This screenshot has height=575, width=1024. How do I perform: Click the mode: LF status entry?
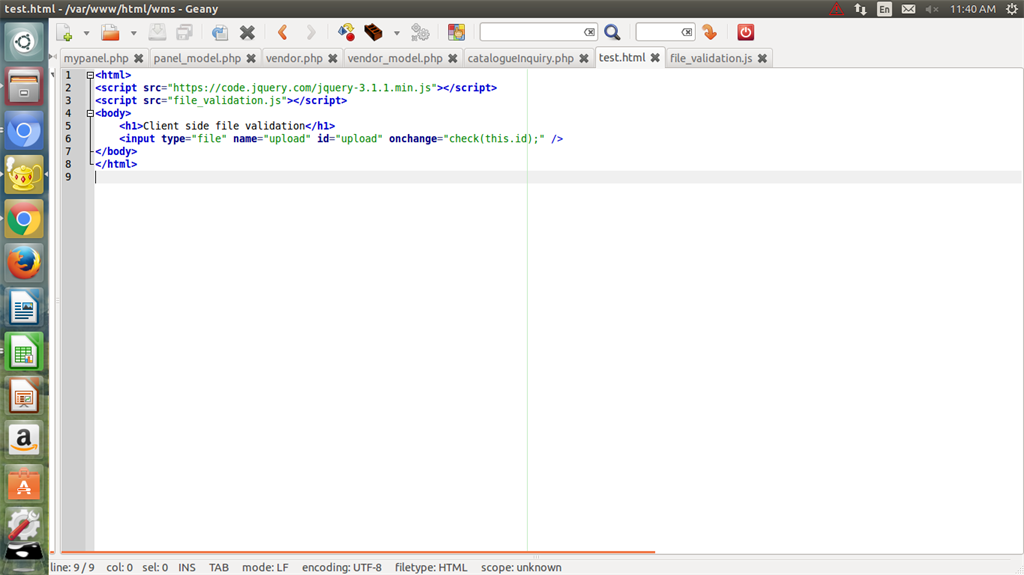(x=265, y=567)
